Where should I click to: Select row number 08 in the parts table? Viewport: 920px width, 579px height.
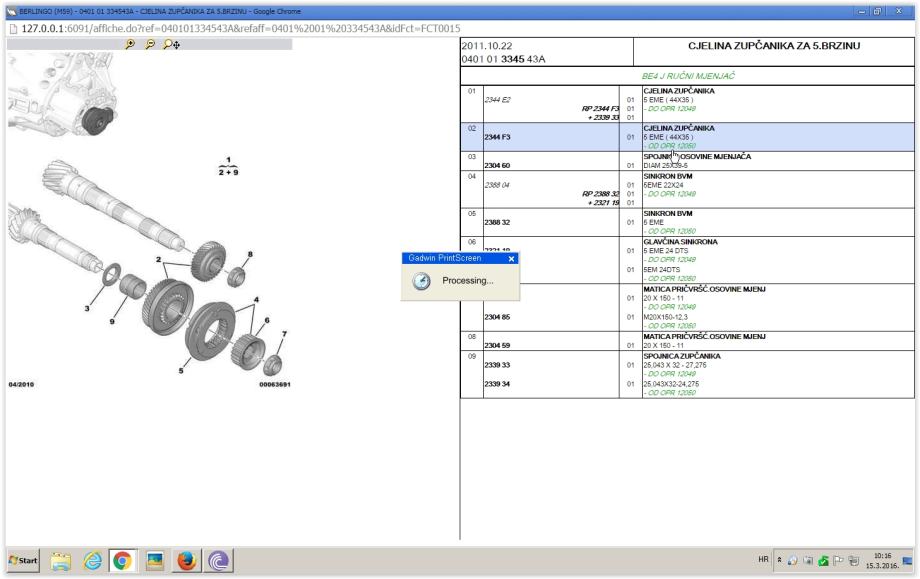click(472, 337)
